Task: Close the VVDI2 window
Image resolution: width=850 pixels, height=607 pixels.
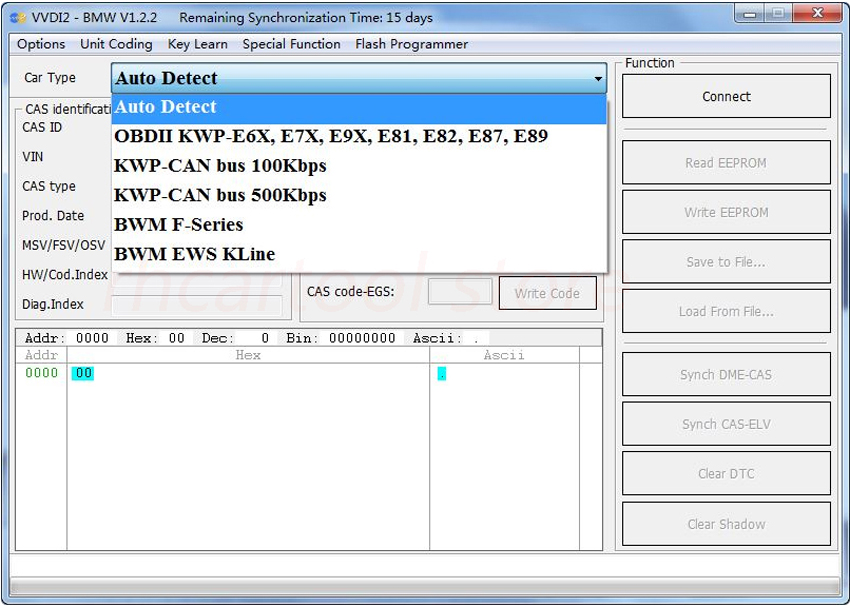Action: coord(817,14)
